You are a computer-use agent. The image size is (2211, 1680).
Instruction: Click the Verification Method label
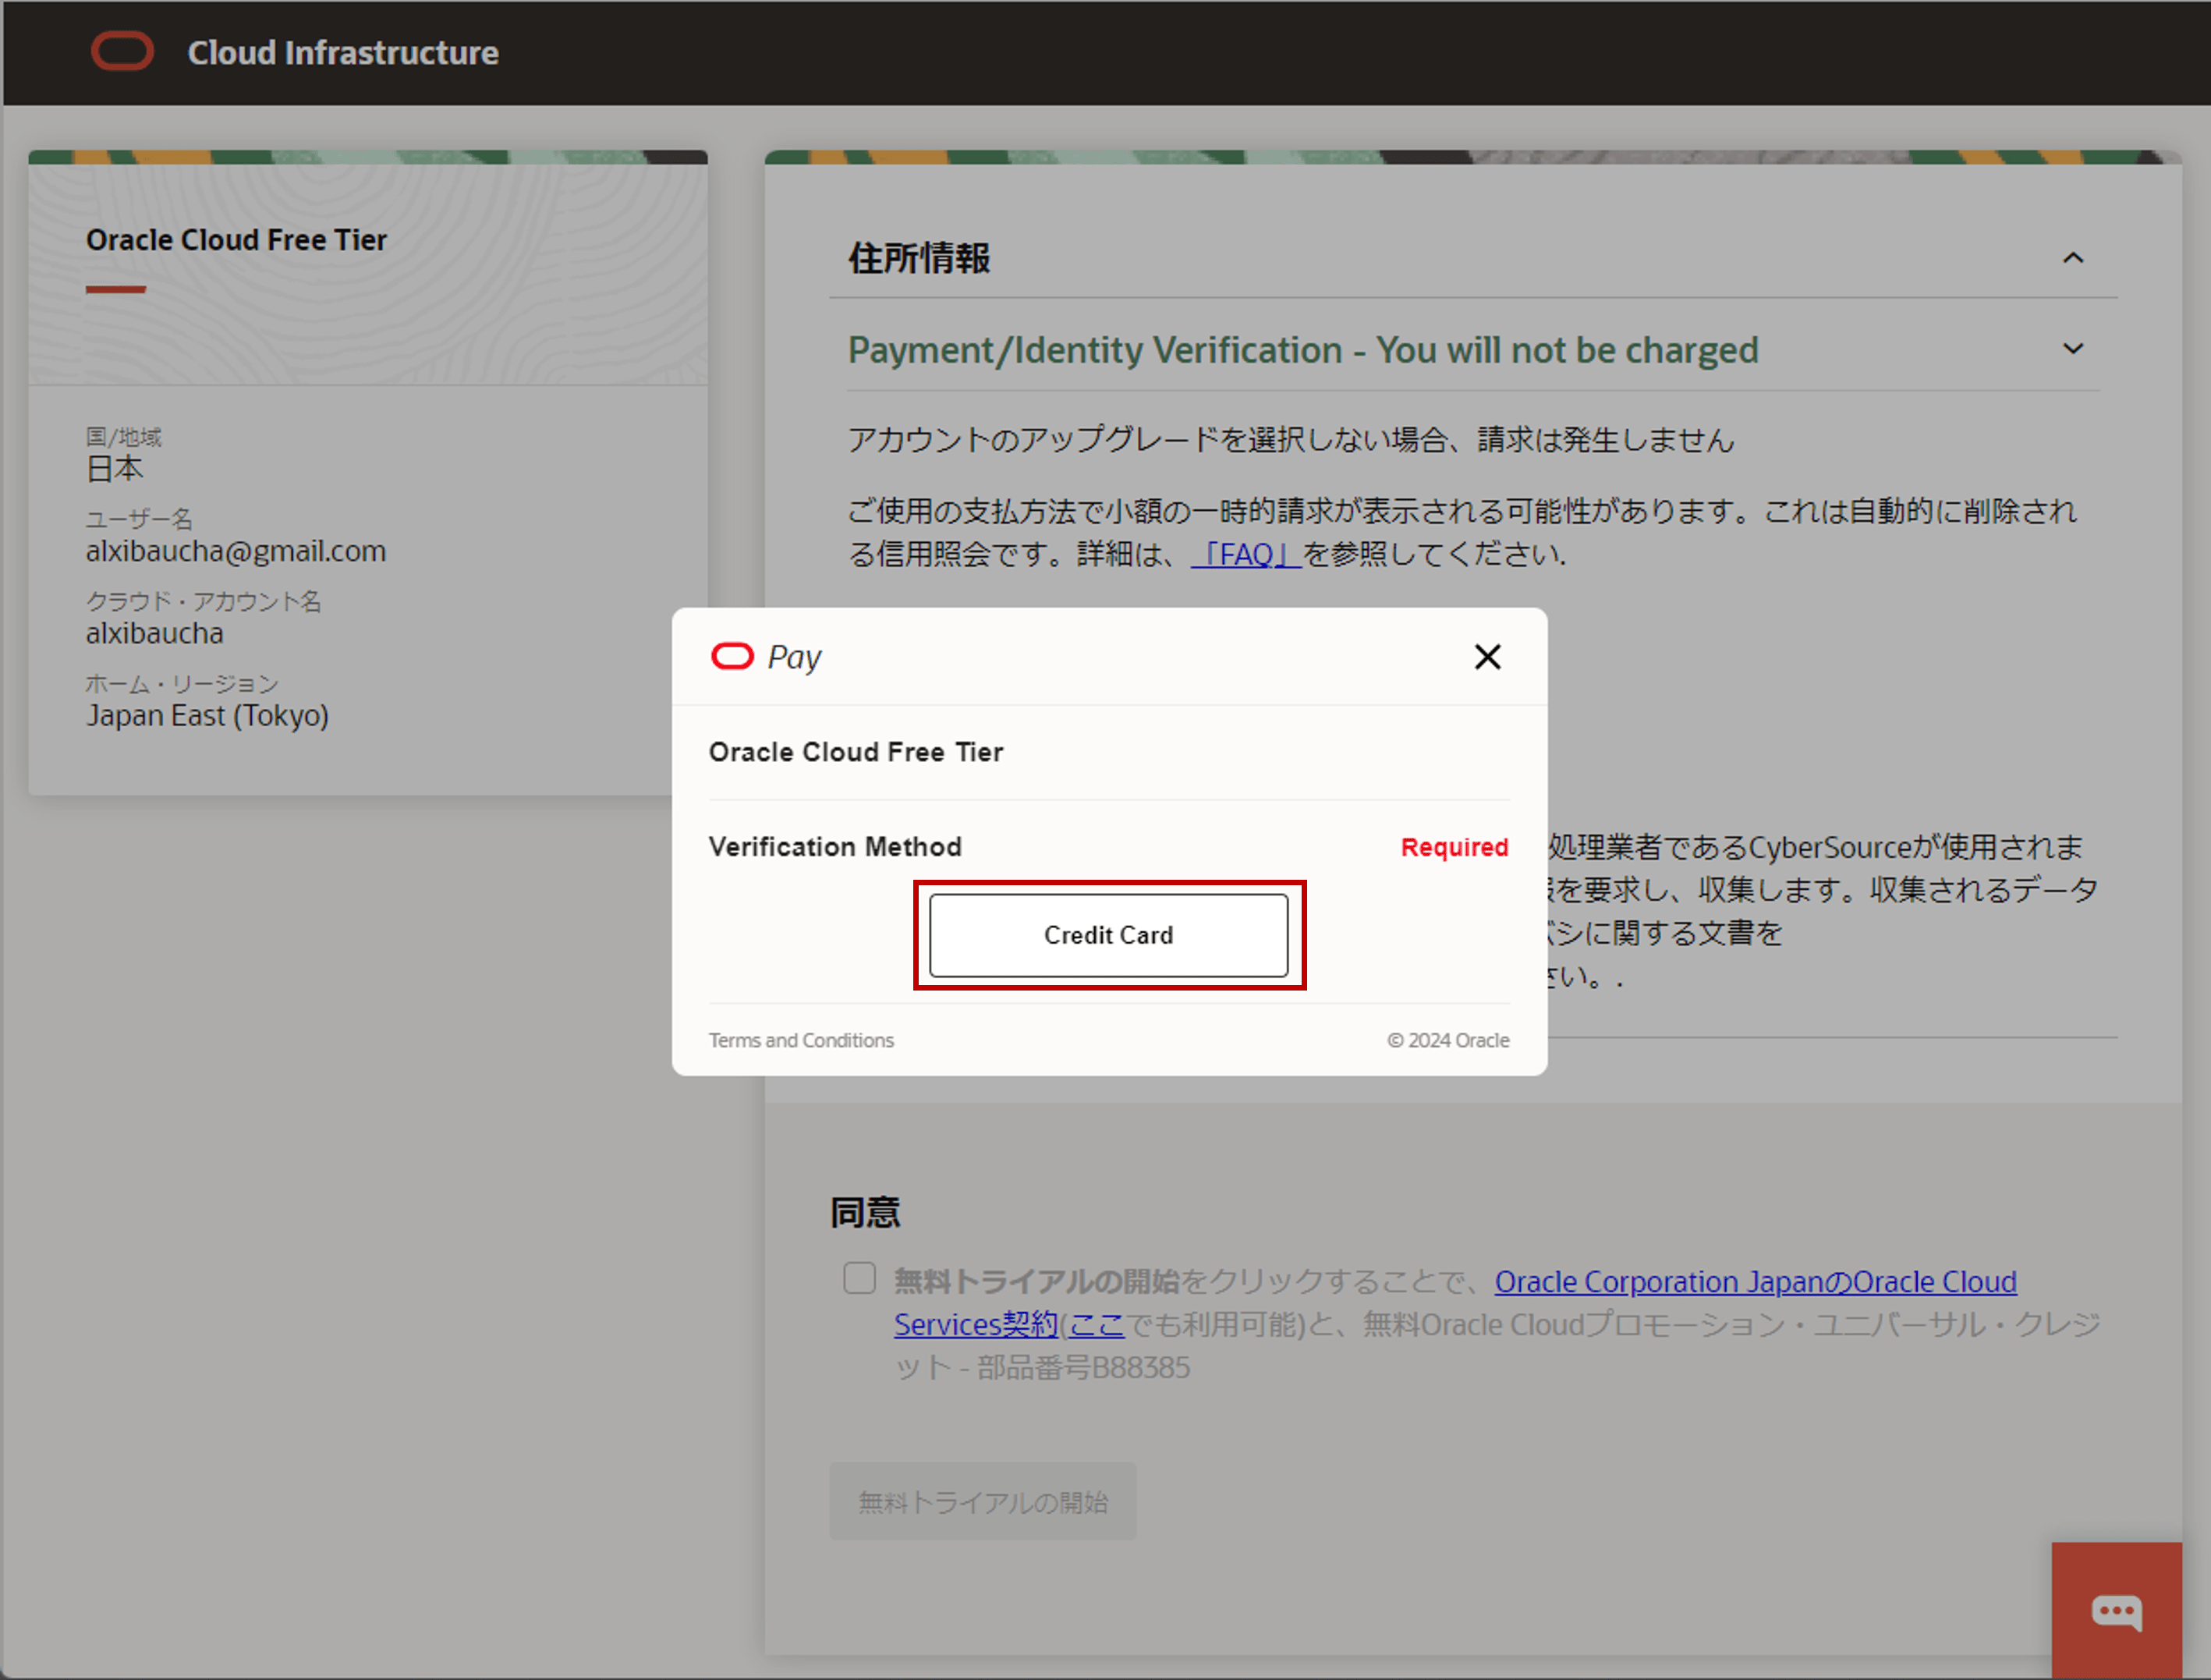coord(835,847)
